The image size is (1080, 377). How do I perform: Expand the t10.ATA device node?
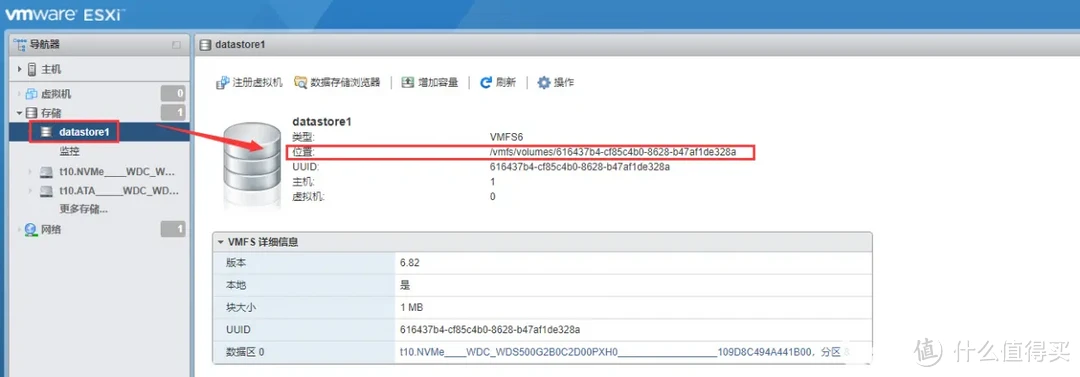click(x=30, y=190)
